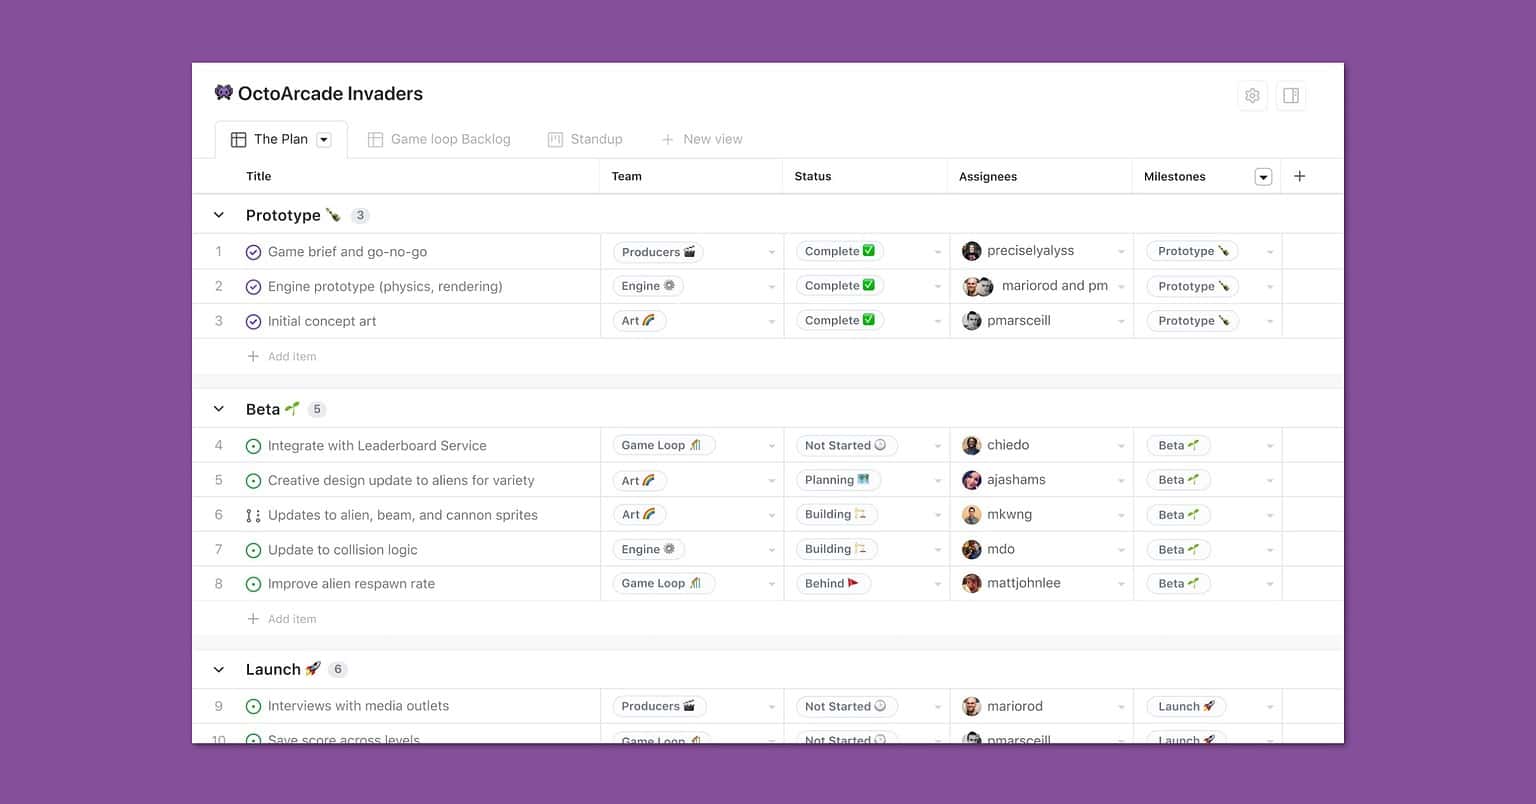
Task: Click the Status column header
Action: pyautogui.click(x=813, y=176)
